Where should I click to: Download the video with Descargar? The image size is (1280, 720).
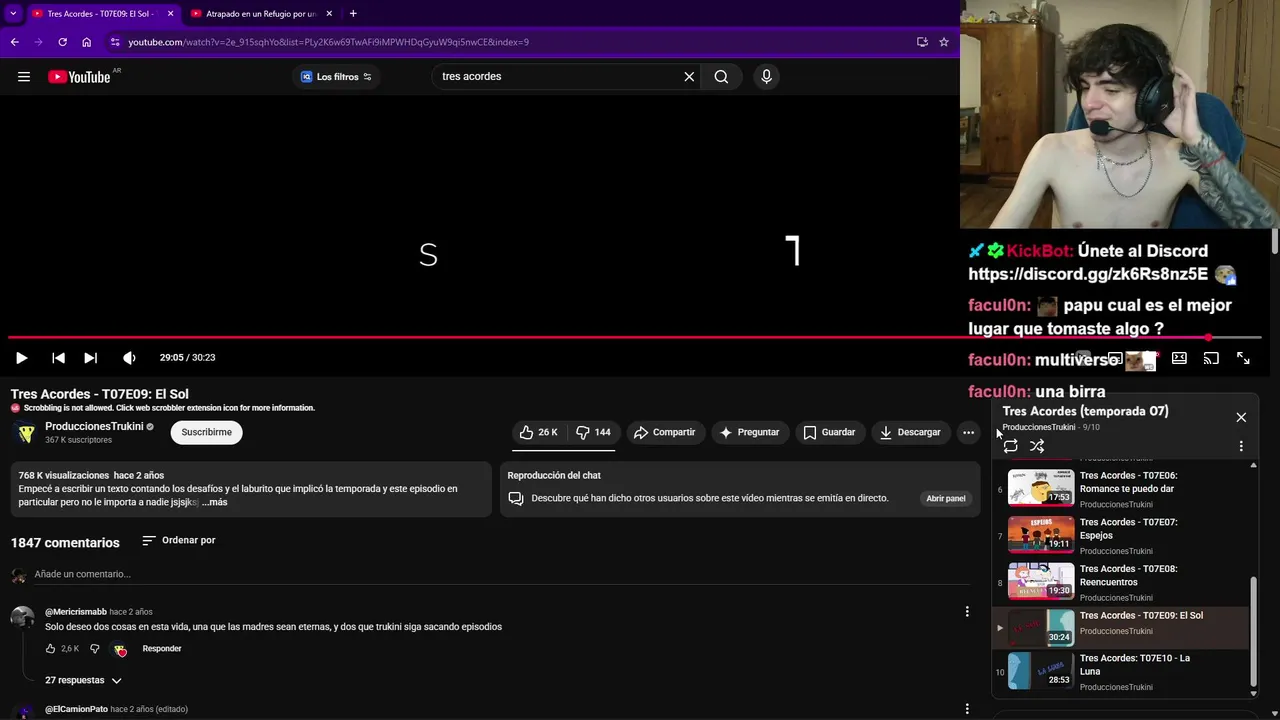click(x=910, y=432)
